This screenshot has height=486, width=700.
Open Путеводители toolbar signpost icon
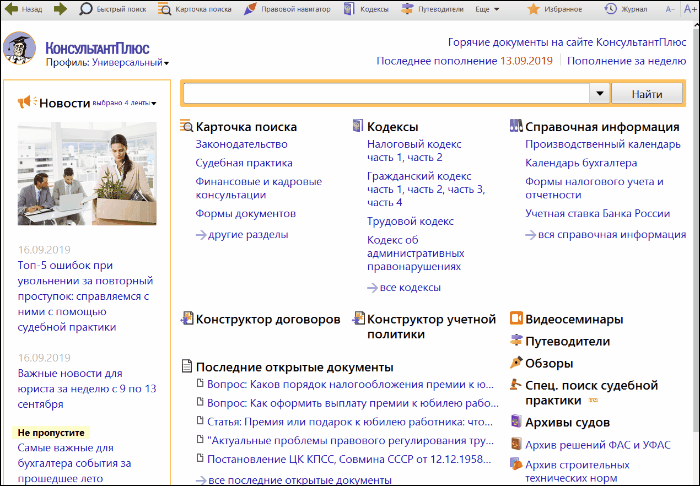click(x=407, y=9)
